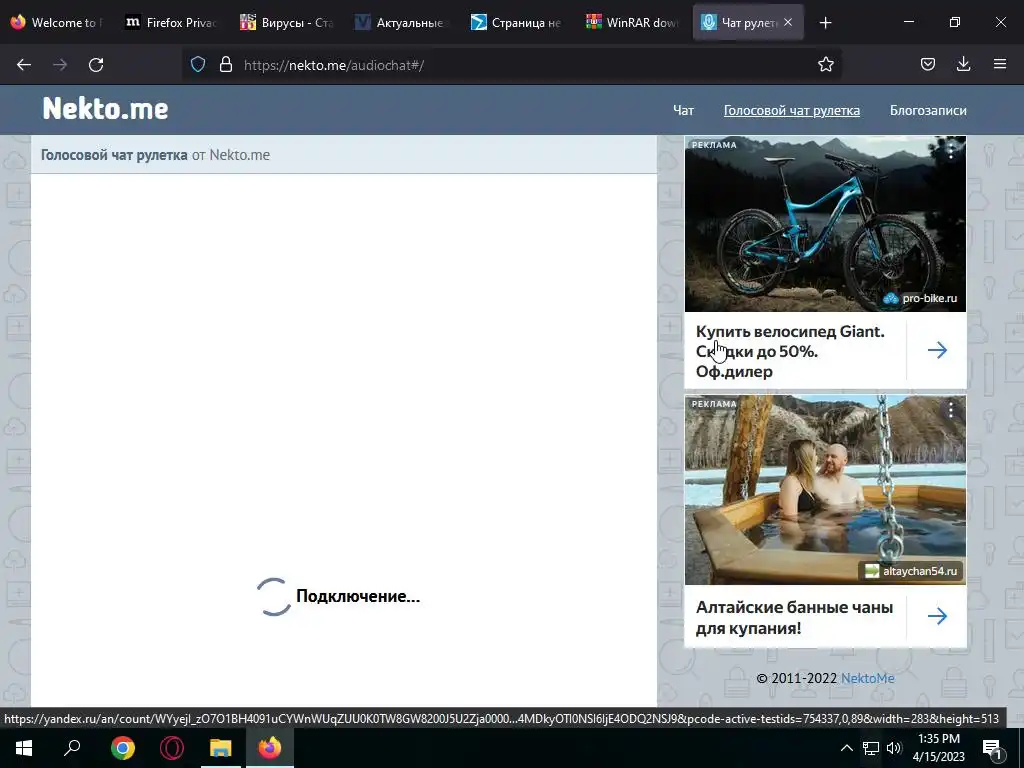Save to Pocket icon in toolbar
The image size is (1024, 768).
(x=927, y=65)
